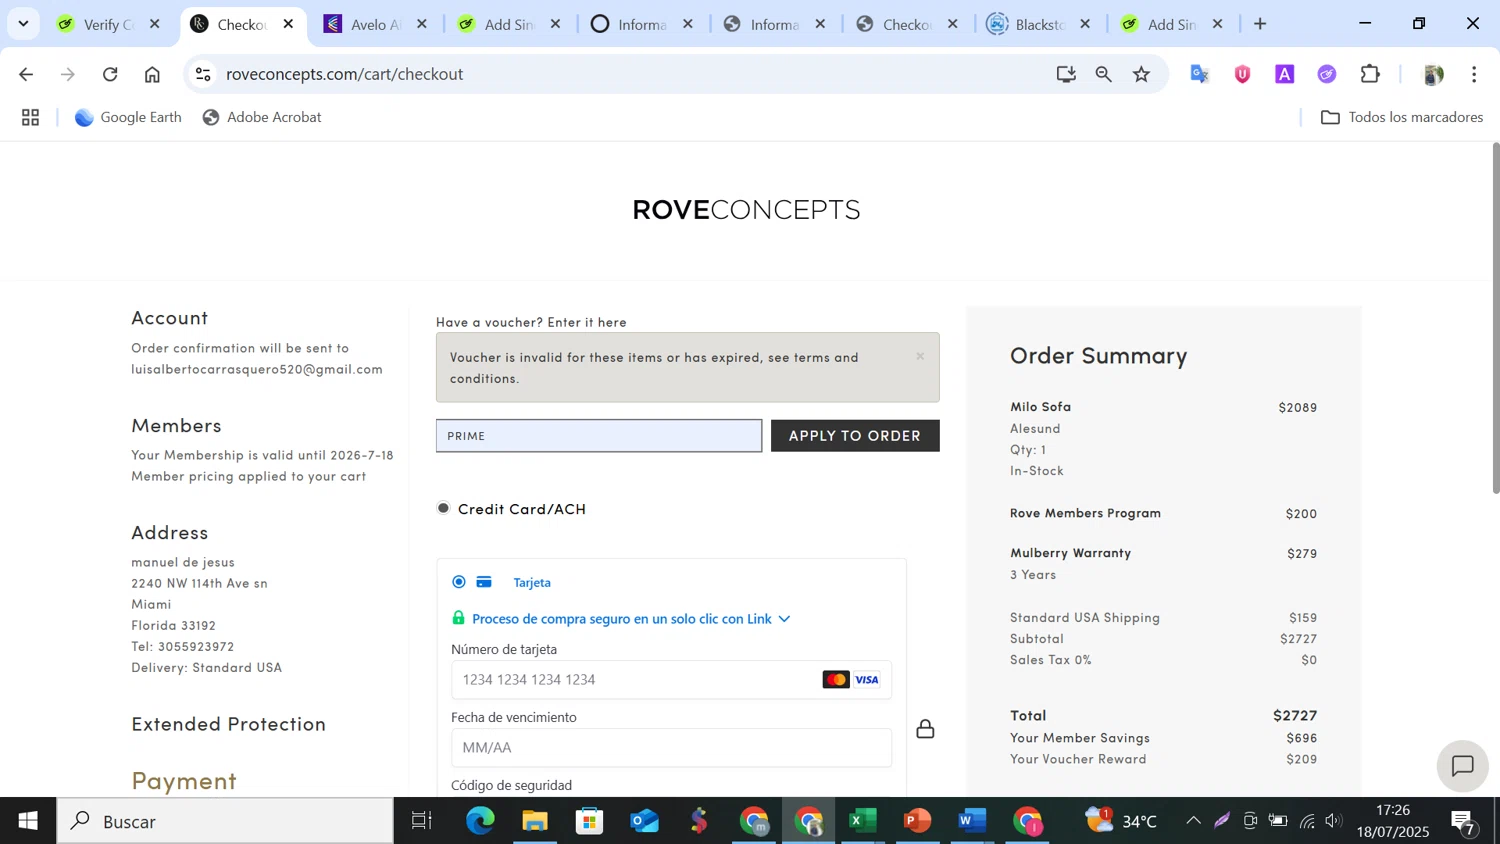
Task: Launch PowerPoint from the taskbar
Action: click(x=916, y=821)
